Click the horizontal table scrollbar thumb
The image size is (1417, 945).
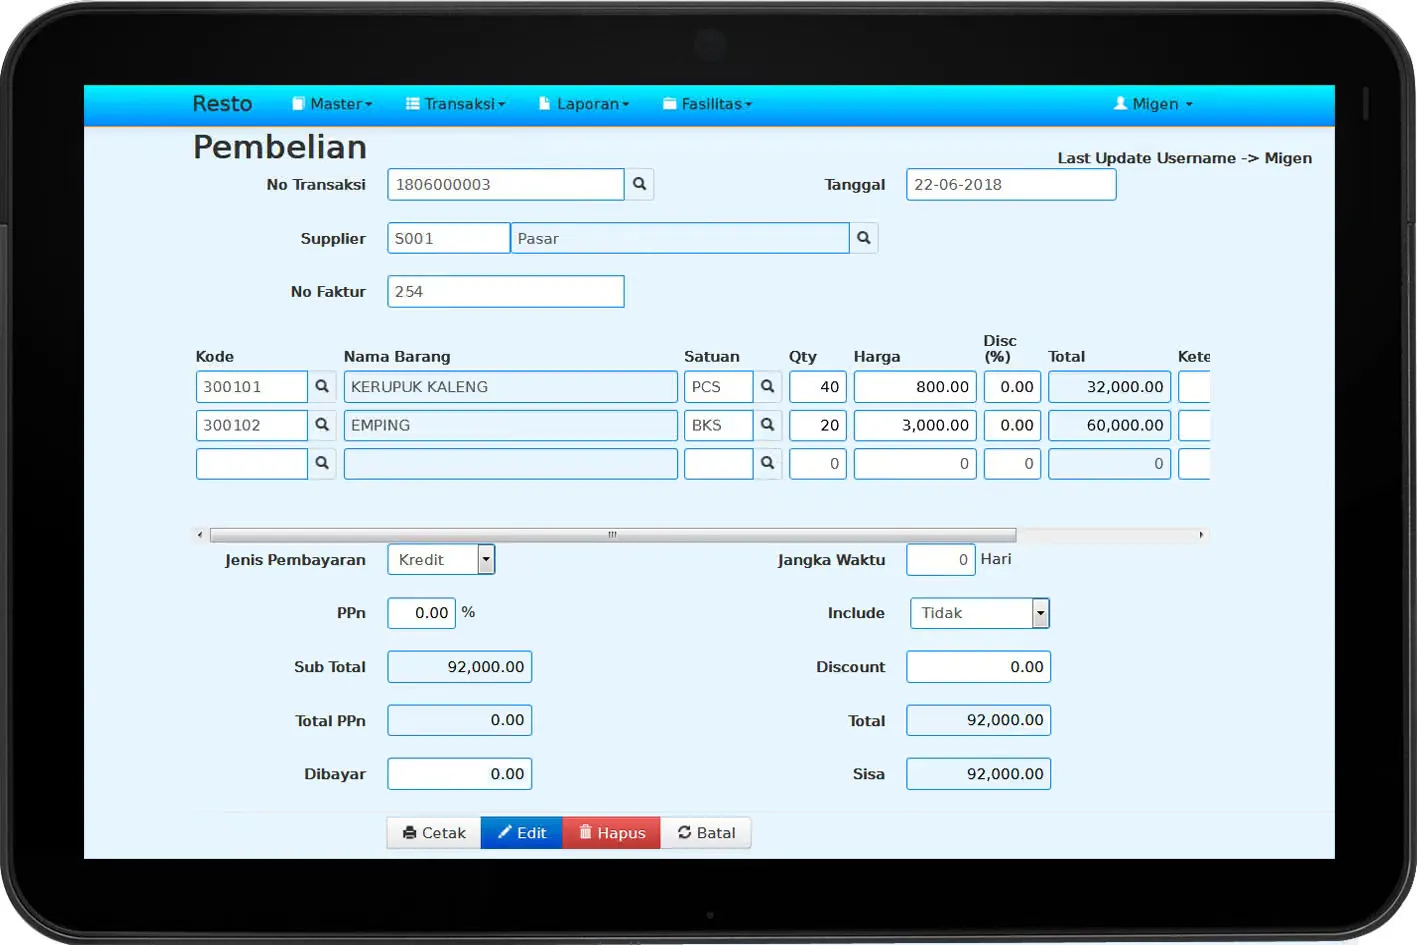[x=613, y=535]
